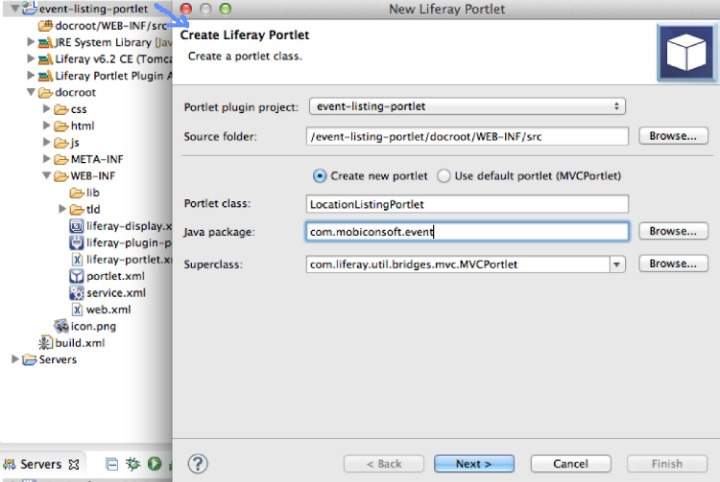Click the portlet.xml file icon
Image resolution: width=720 pixels, height=482 pixels.
(x=76, y=276)
